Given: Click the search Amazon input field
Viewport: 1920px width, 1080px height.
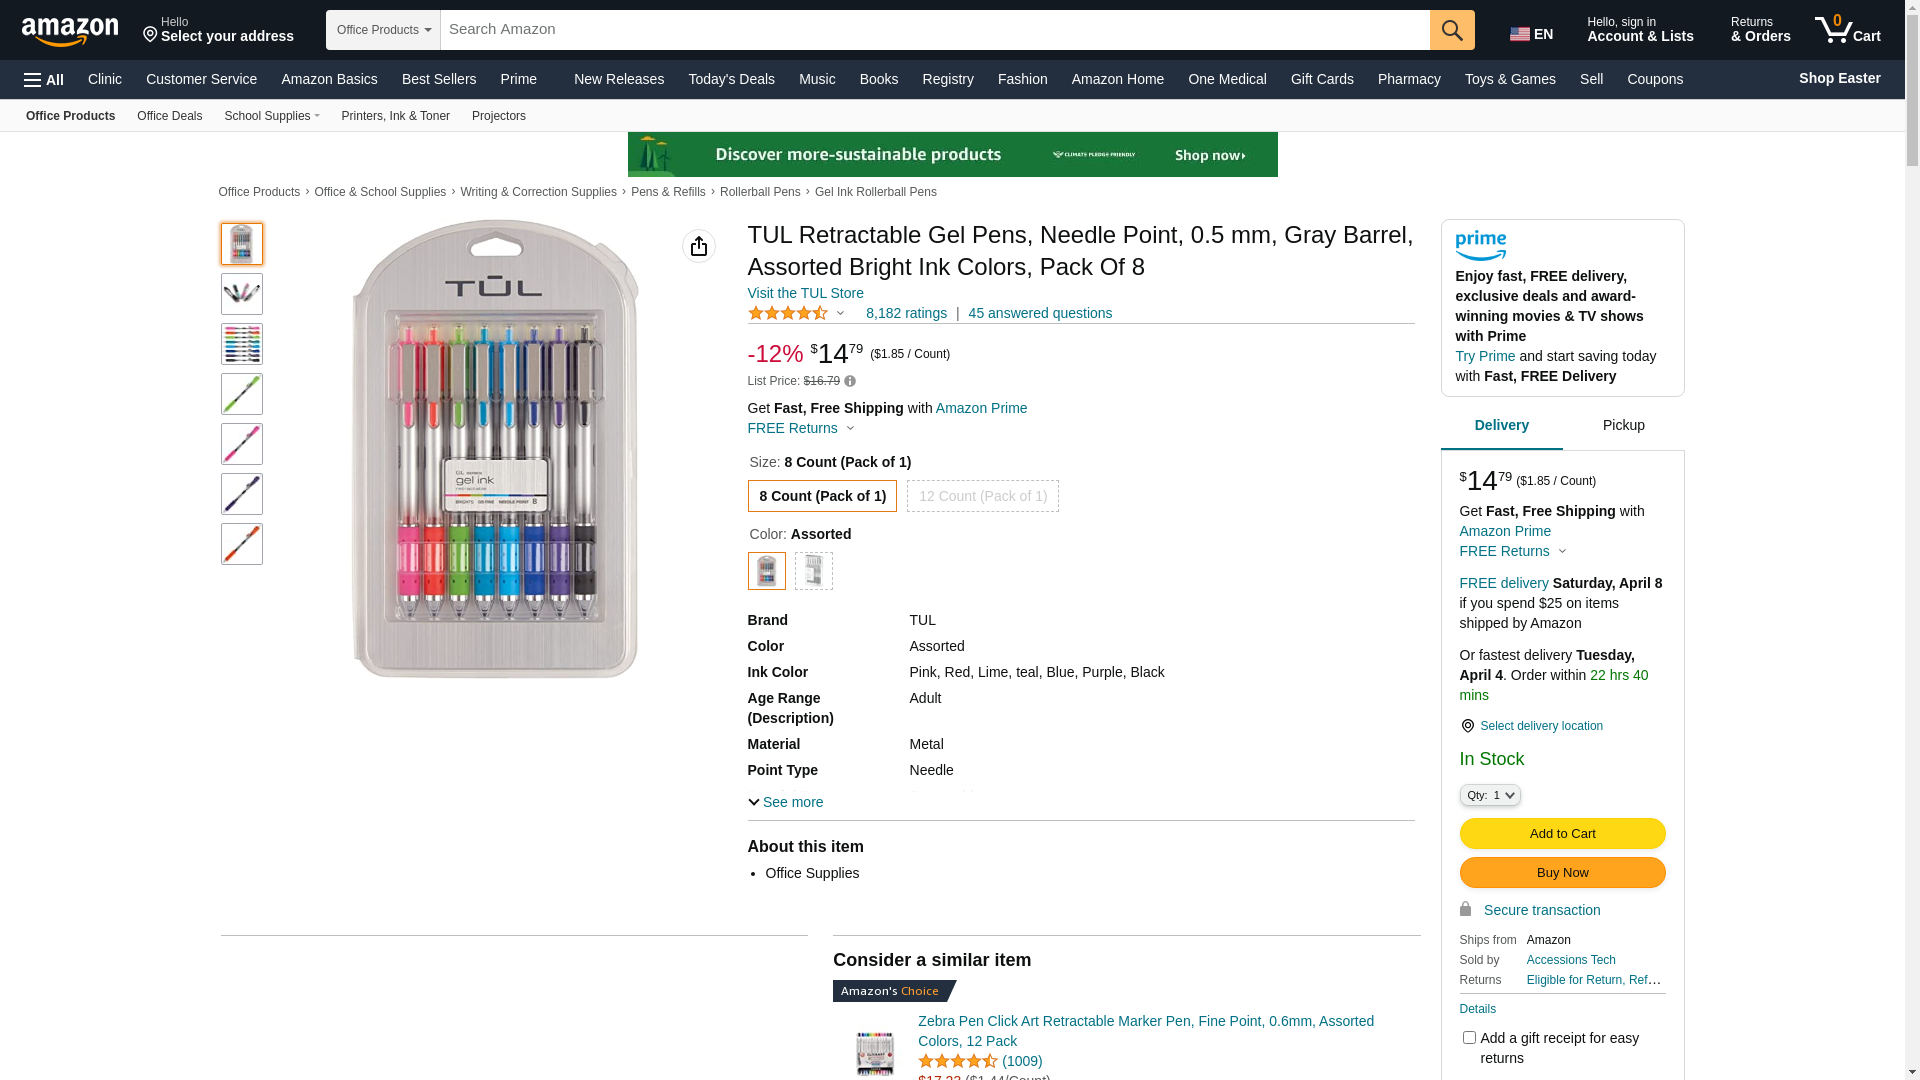Looking at the screenshot, I should tap(934, 30).
